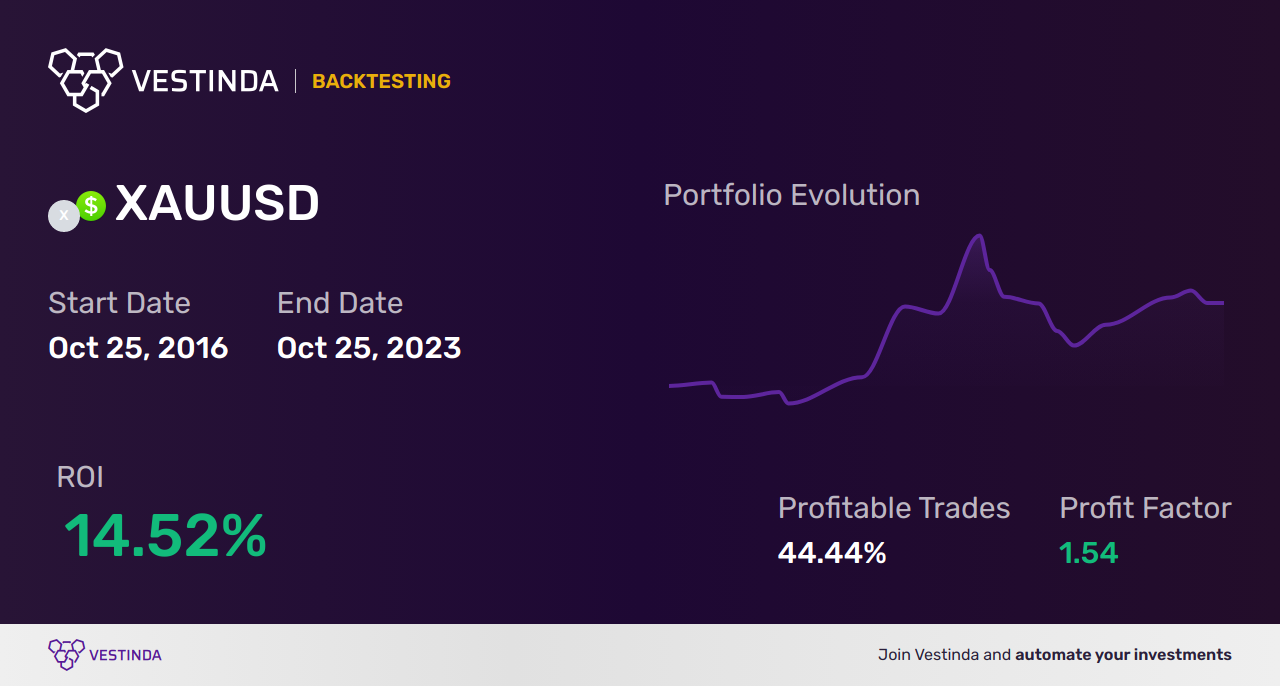The image size is (1280, 686).
Task: Click the Oct 25, 2016 start date value
Action: [138, 348]
